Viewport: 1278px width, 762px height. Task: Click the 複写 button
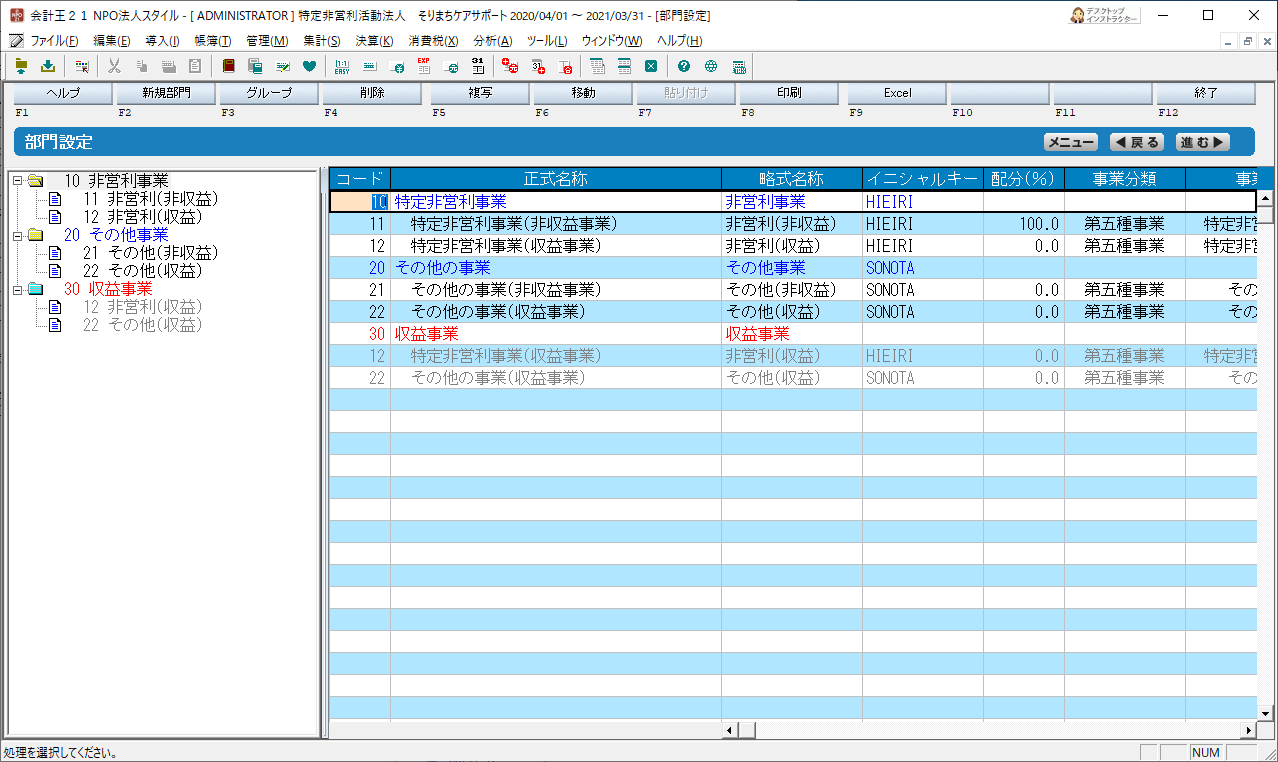[x=479, y=93]
